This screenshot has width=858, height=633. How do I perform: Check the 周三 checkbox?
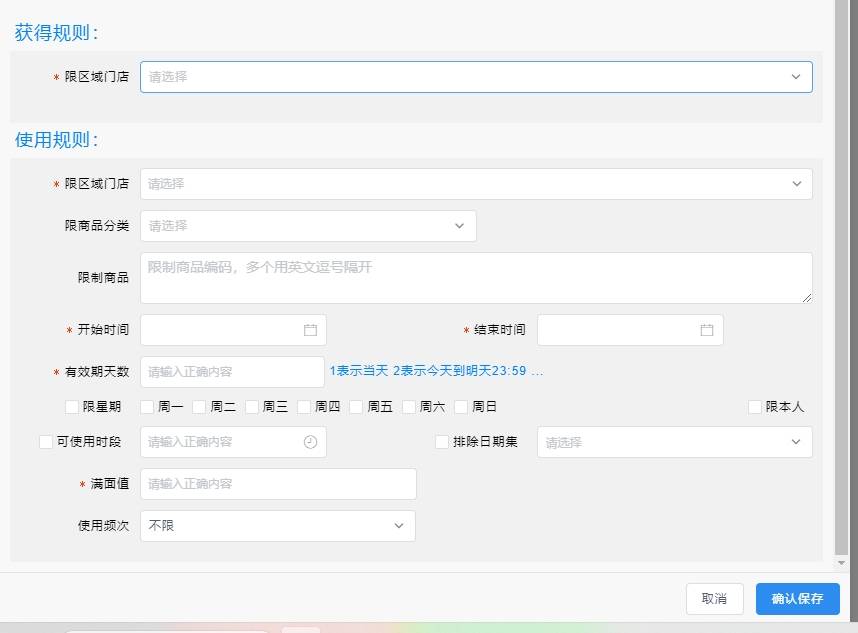coord(252,406)
